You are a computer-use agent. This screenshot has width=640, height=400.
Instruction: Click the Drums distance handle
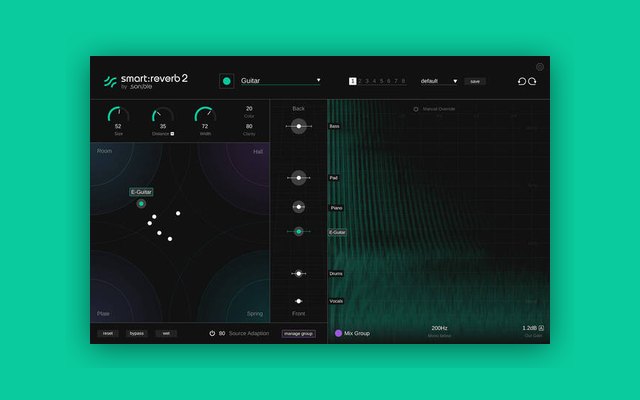tap(299, 273)
